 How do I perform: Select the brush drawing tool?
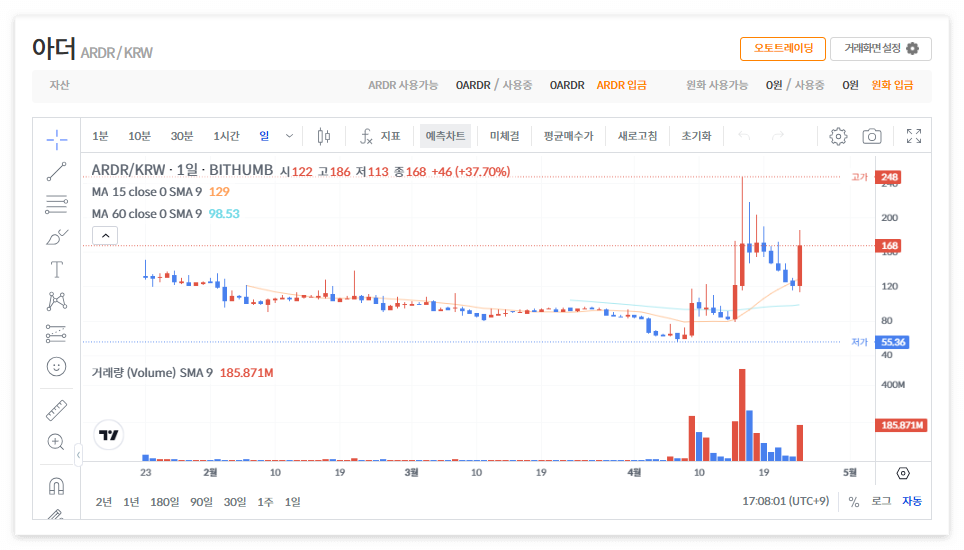pos(57,237)
